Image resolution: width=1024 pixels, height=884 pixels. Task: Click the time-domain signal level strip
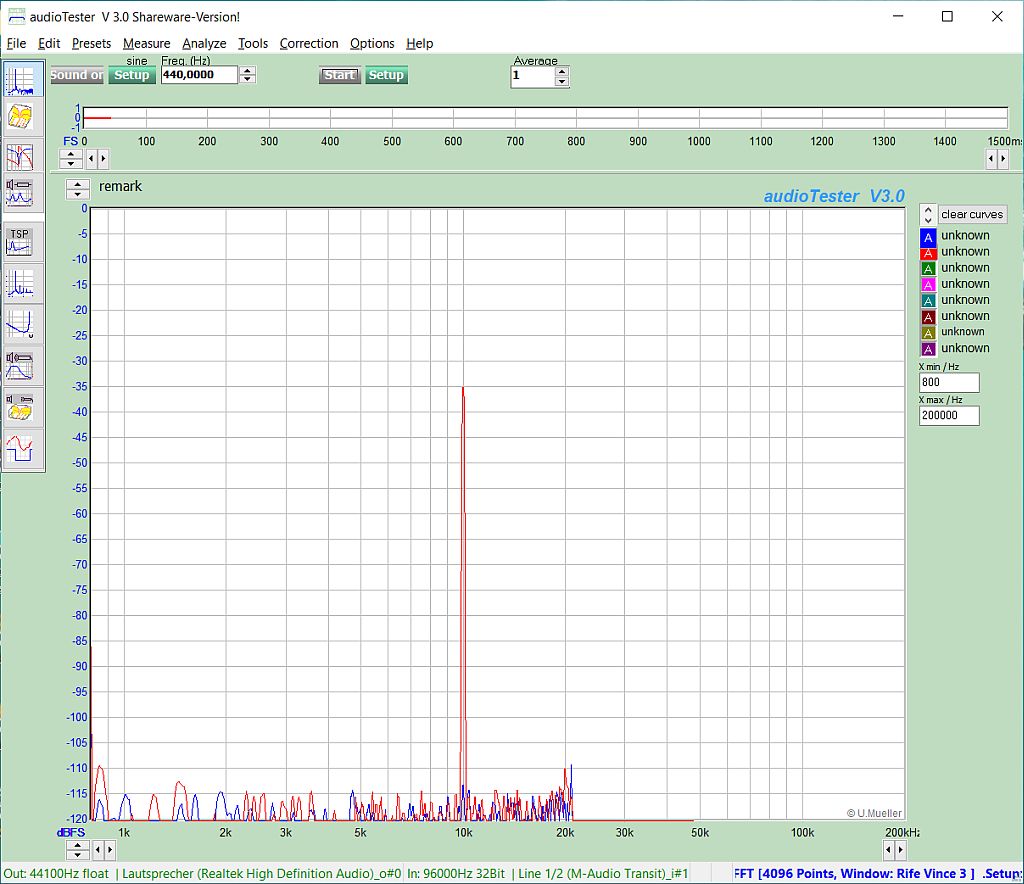pos(545,118)
